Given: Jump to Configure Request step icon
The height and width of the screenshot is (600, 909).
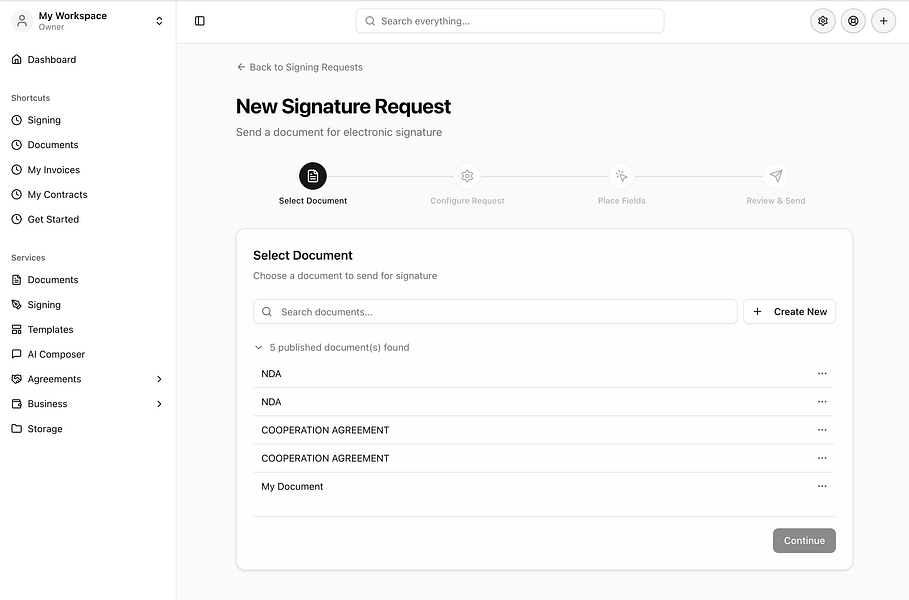Looking at the screenshot, I should tap(467, 176).
